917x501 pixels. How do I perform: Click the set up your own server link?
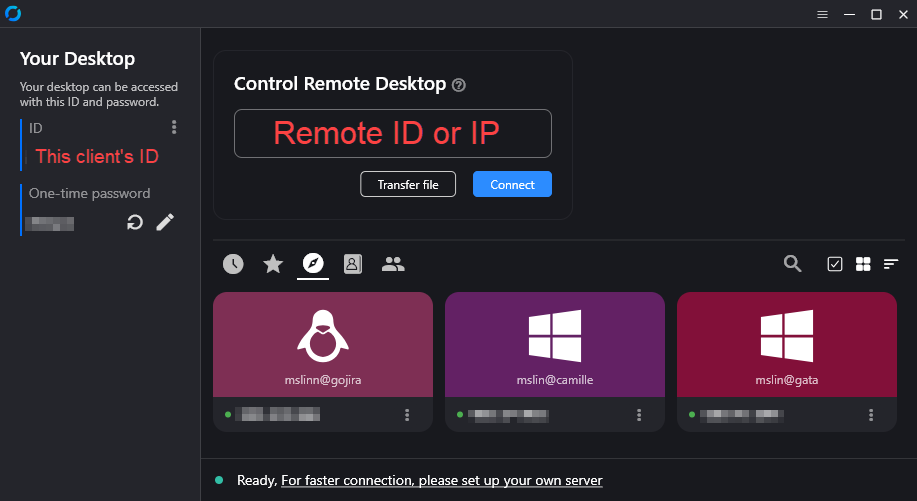(x=442, y=481)
